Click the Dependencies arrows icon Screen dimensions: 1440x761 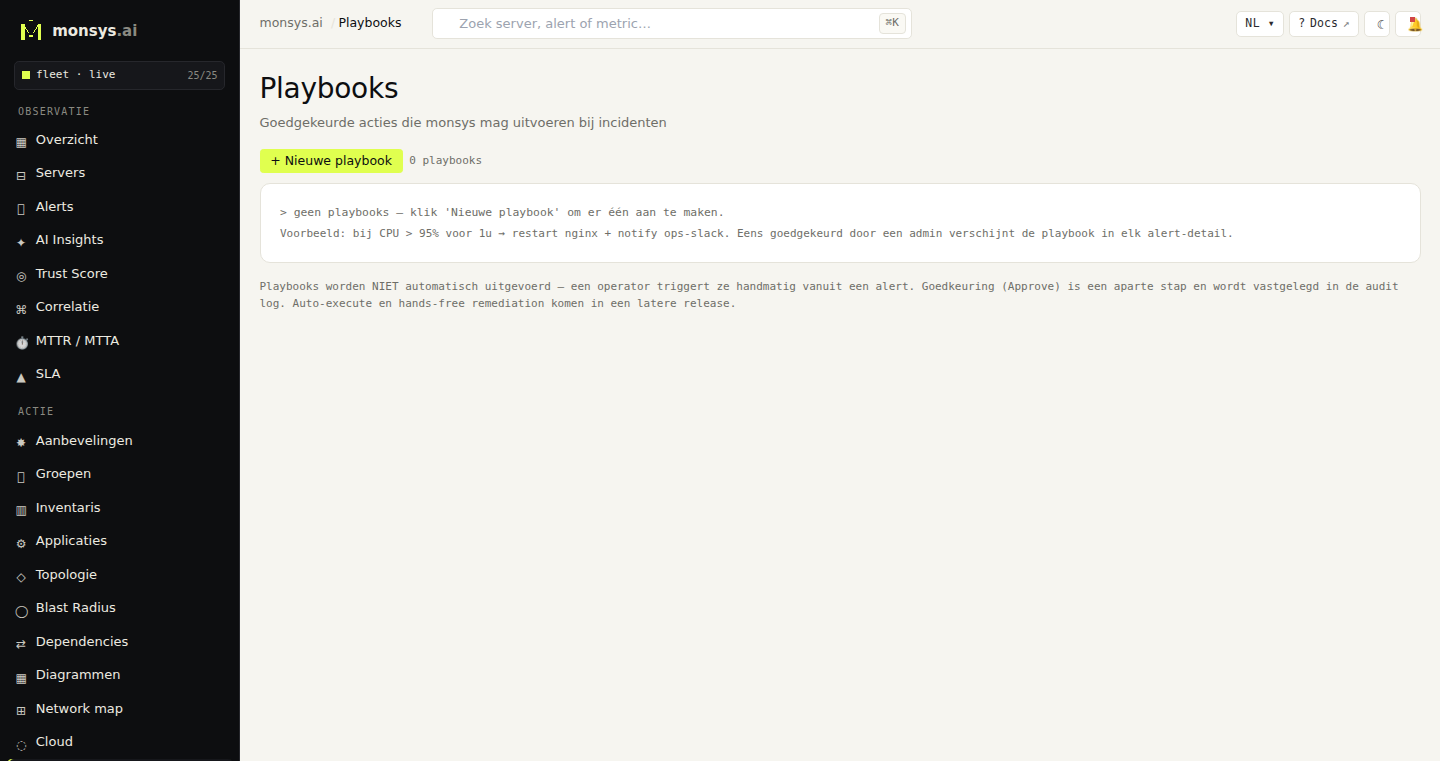tap(21, 645)
